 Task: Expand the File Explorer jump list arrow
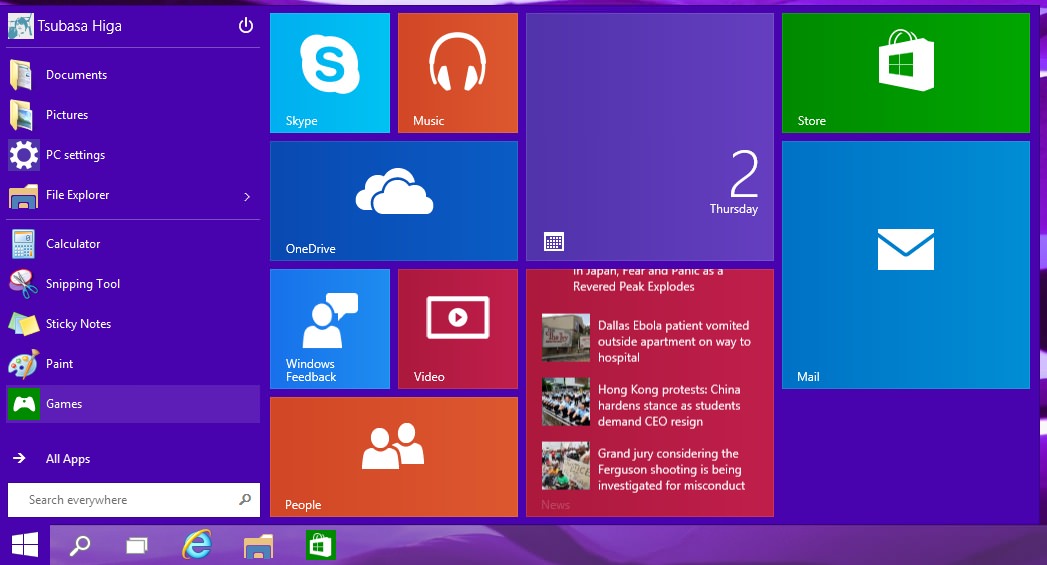click(x=247, y=196)
